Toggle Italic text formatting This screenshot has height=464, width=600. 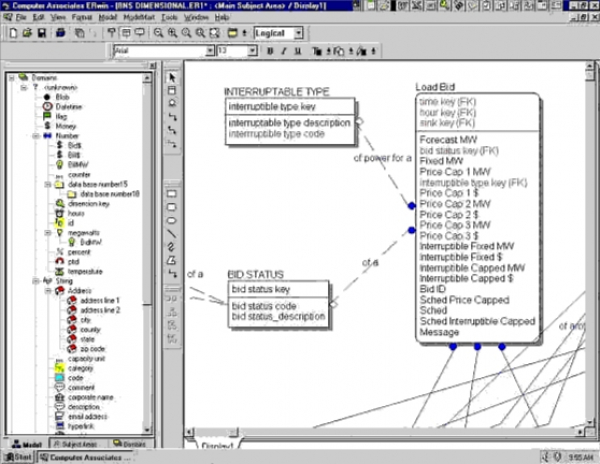tap(284, 50)
